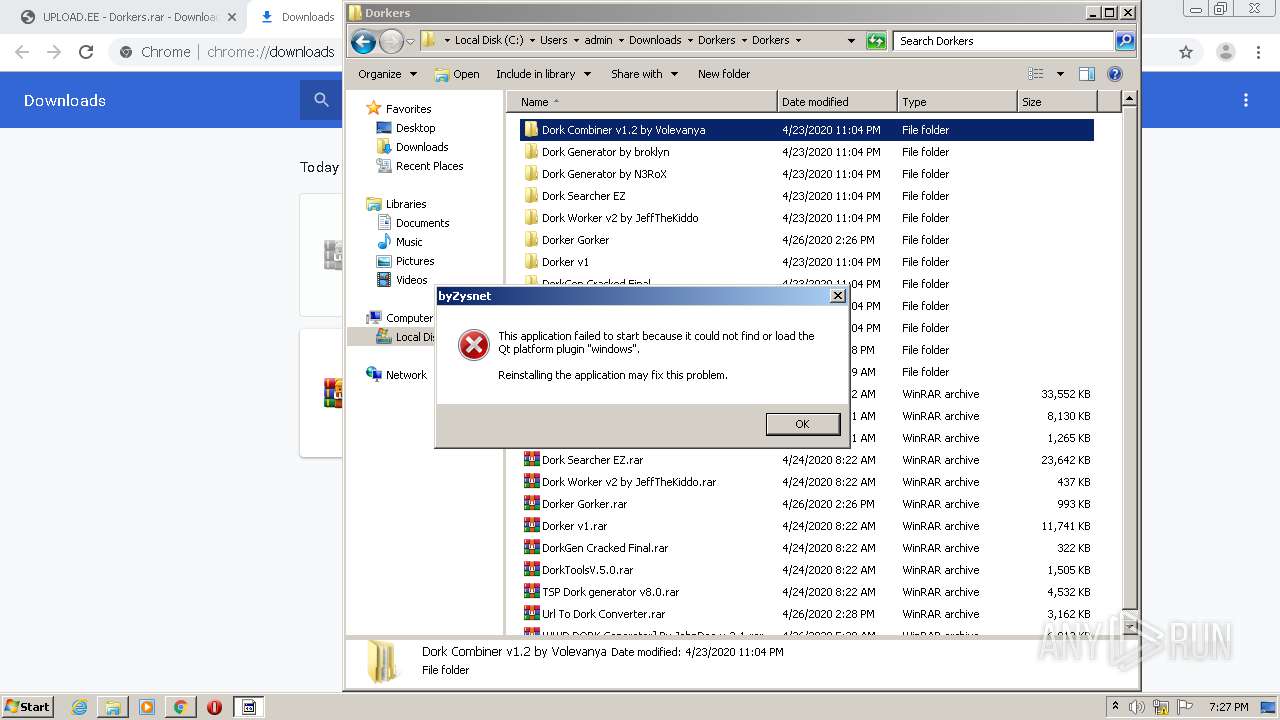Open Chrome from the taskbar
The width and height of the screenshot is (1280, 720).
pyautogui.click(x=180, y=707)
